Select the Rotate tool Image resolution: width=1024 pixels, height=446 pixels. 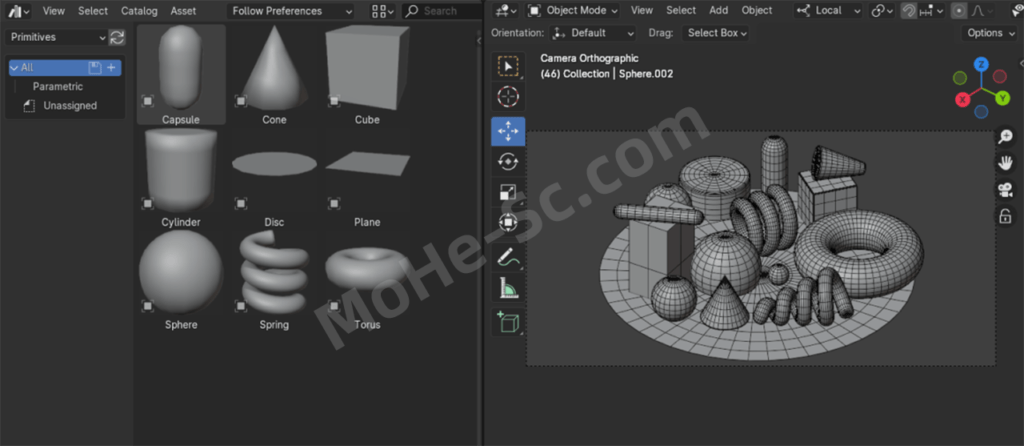[508, 162]
